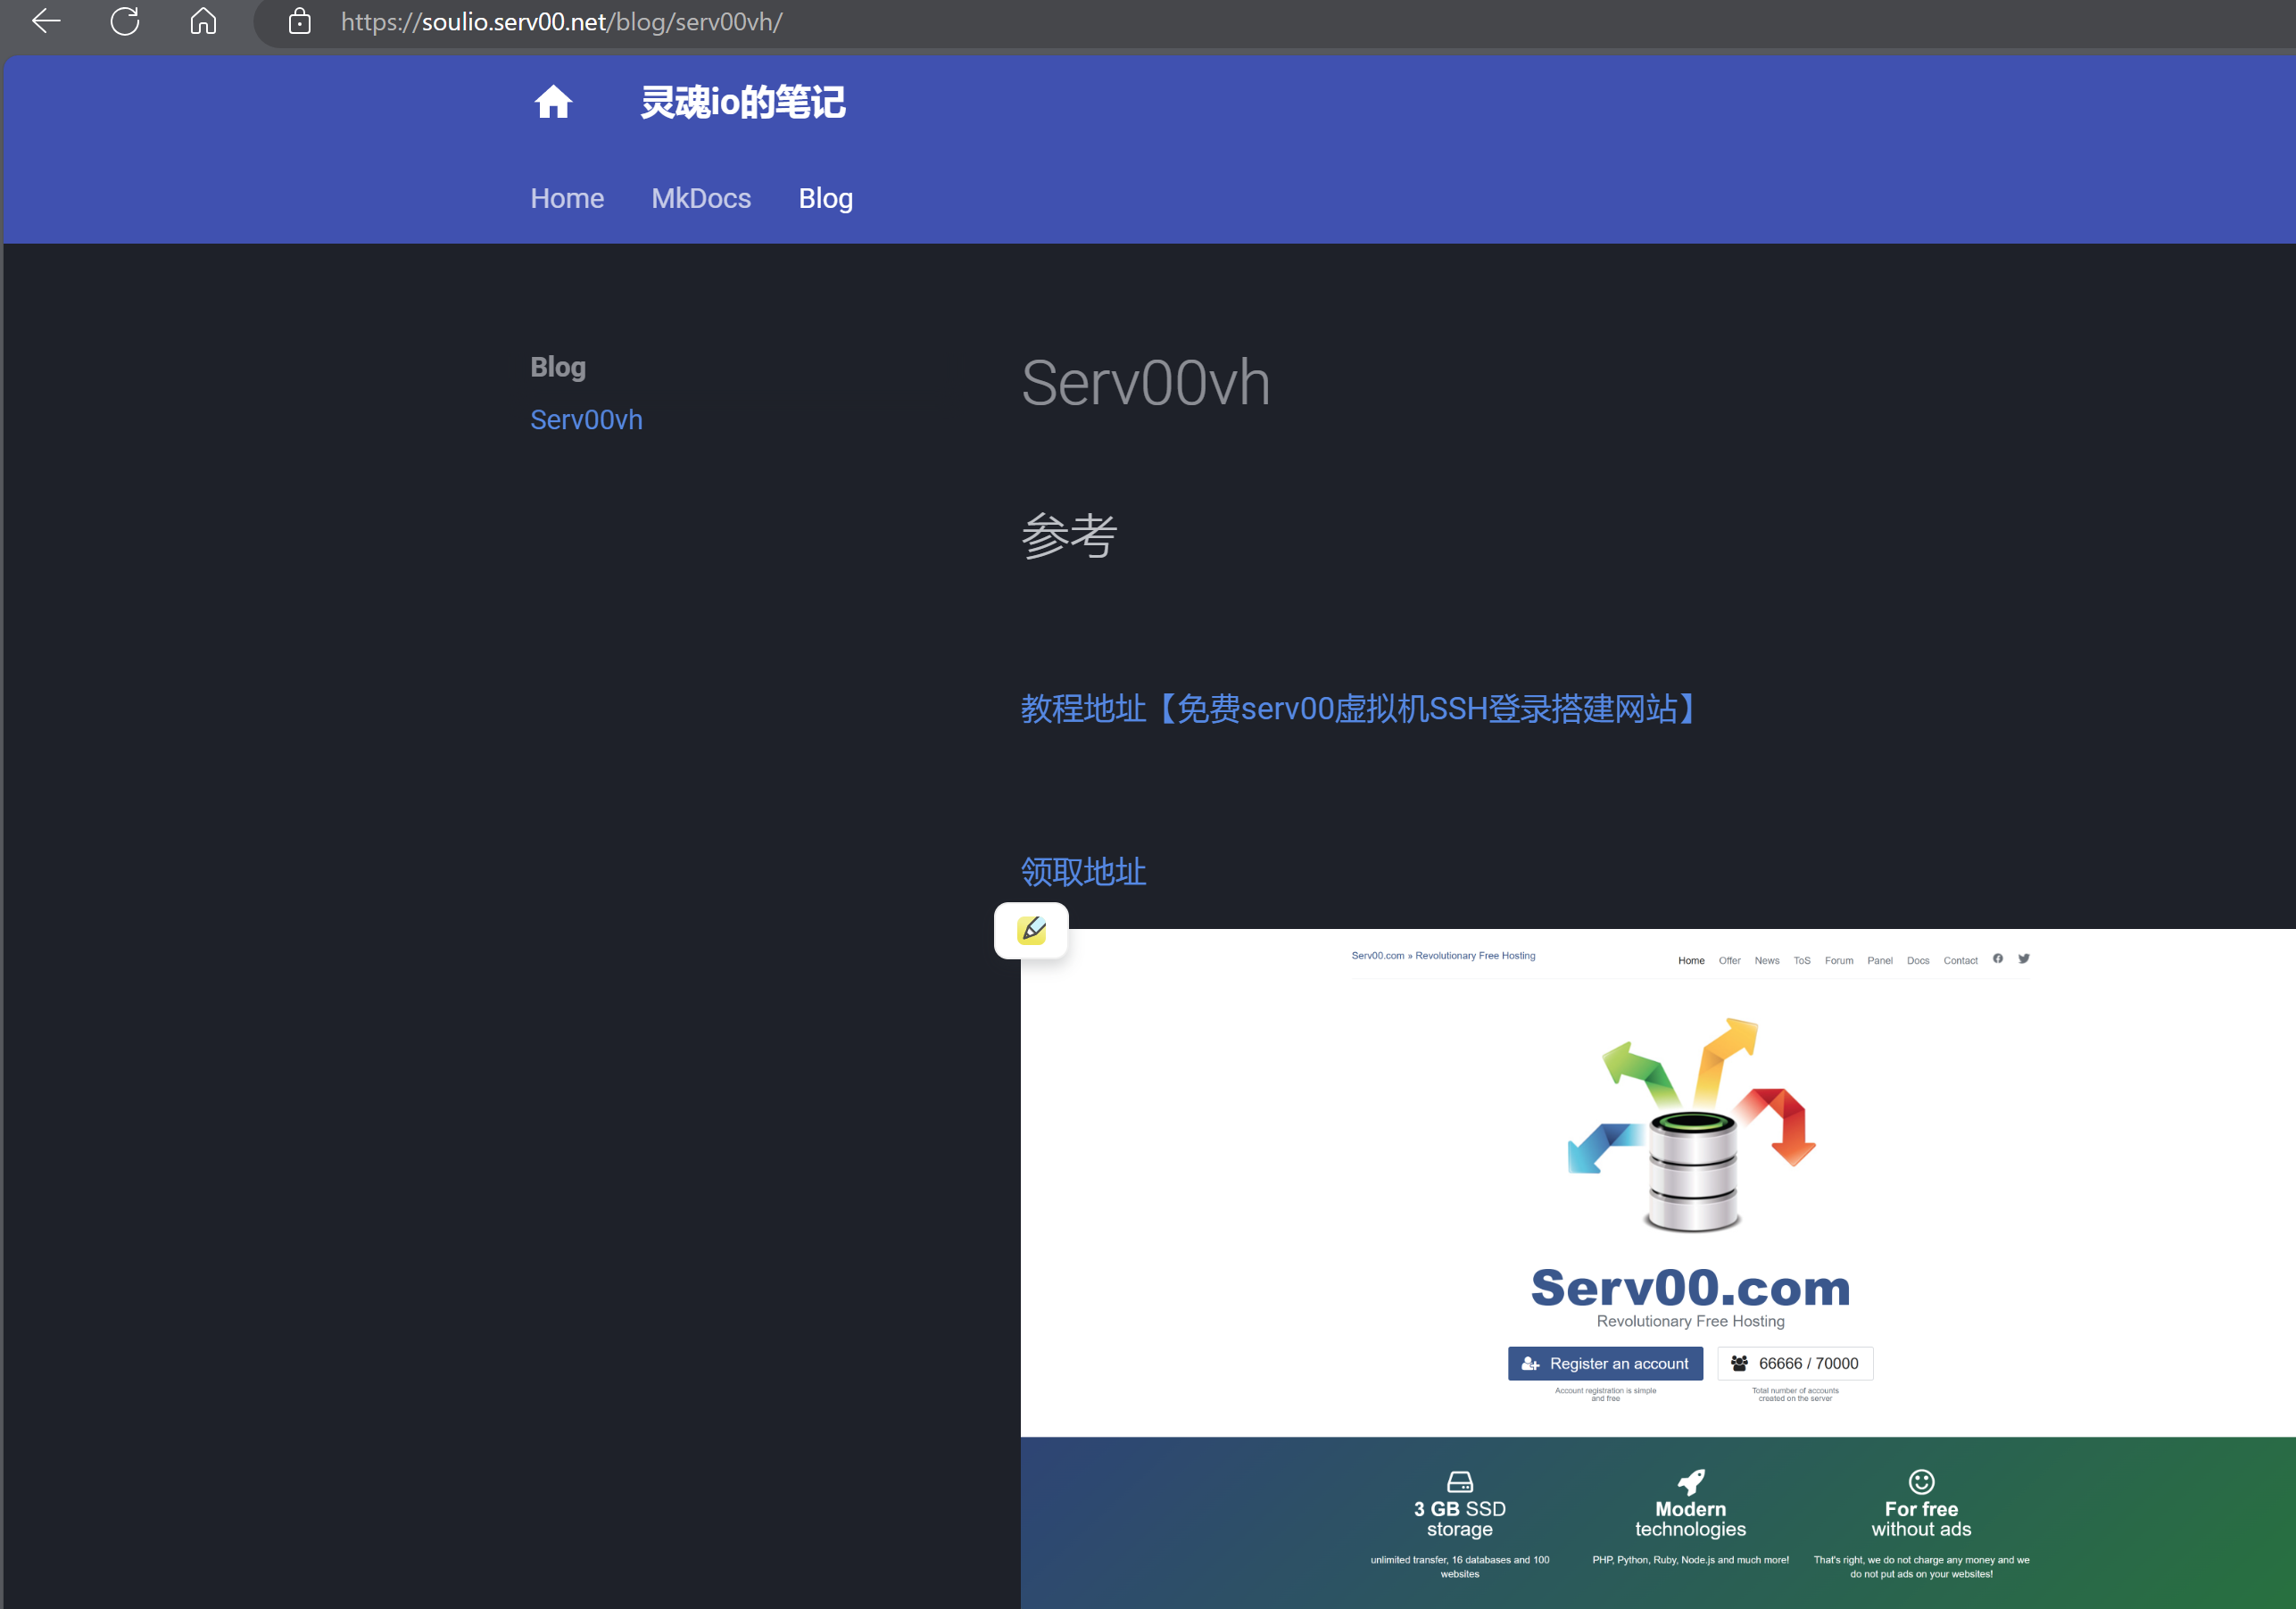Open MkDocs section from navigation bar
Screen dimensions: 2296x1609
click(701, 197)
